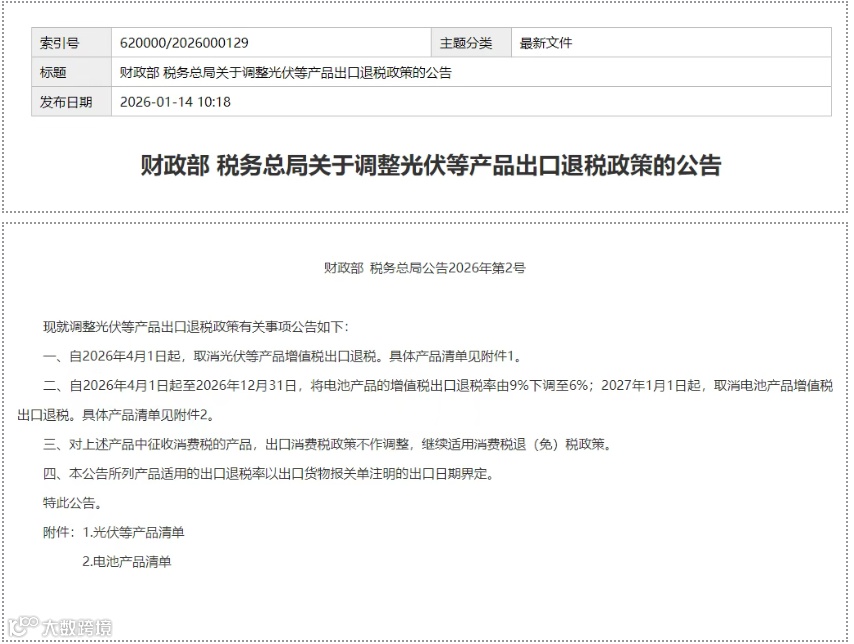Open attachment 1.光伏等产品清单
Viewport: 854px width, 644px height.
point(133,532)
